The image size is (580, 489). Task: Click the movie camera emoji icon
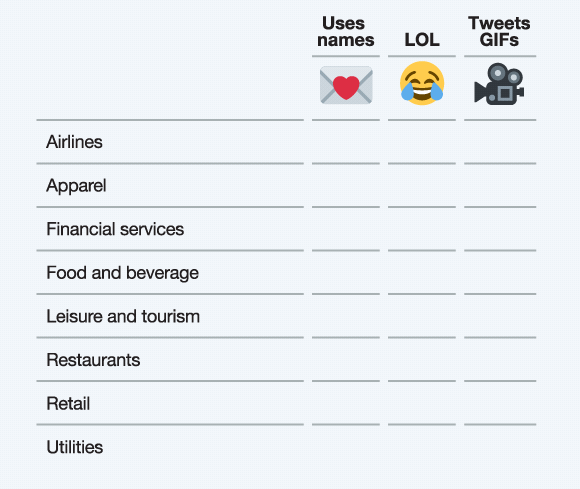pyautogui.click(x=499, y=84)
